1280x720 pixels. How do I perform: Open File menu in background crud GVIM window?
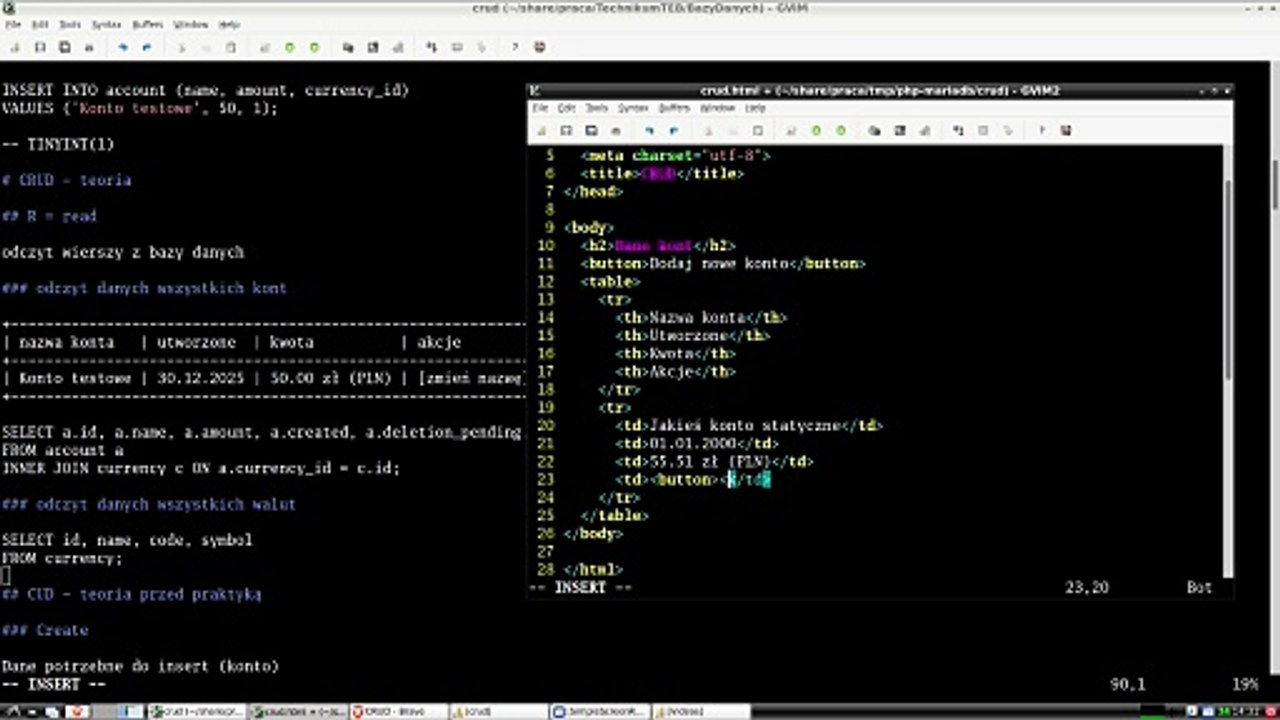[x=13, y=24]
